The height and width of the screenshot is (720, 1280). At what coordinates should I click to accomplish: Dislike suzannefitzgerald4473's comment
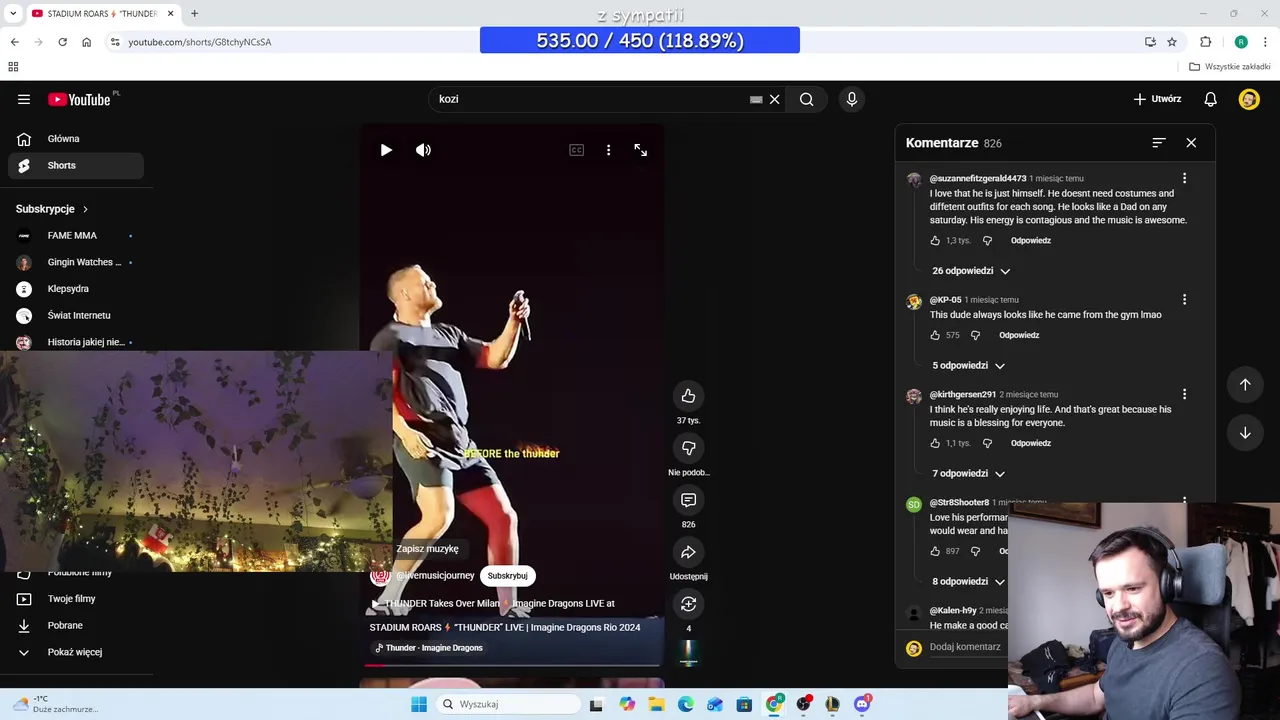[x=987, y=241]
